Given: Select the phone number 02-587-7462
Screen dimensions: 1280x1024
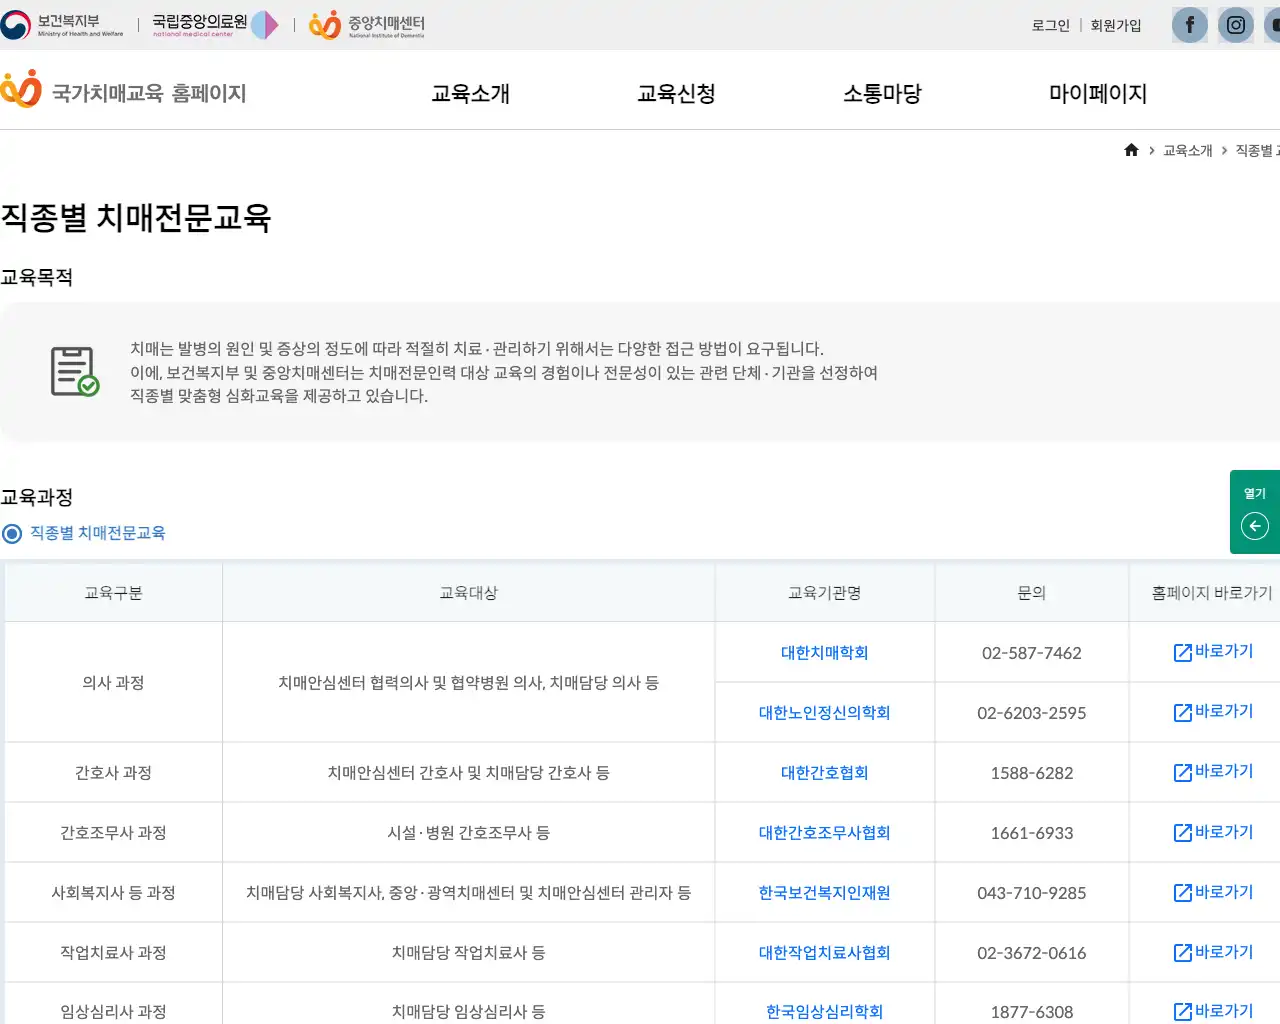Looking at the screenshot, I should tap(1032, 653).
